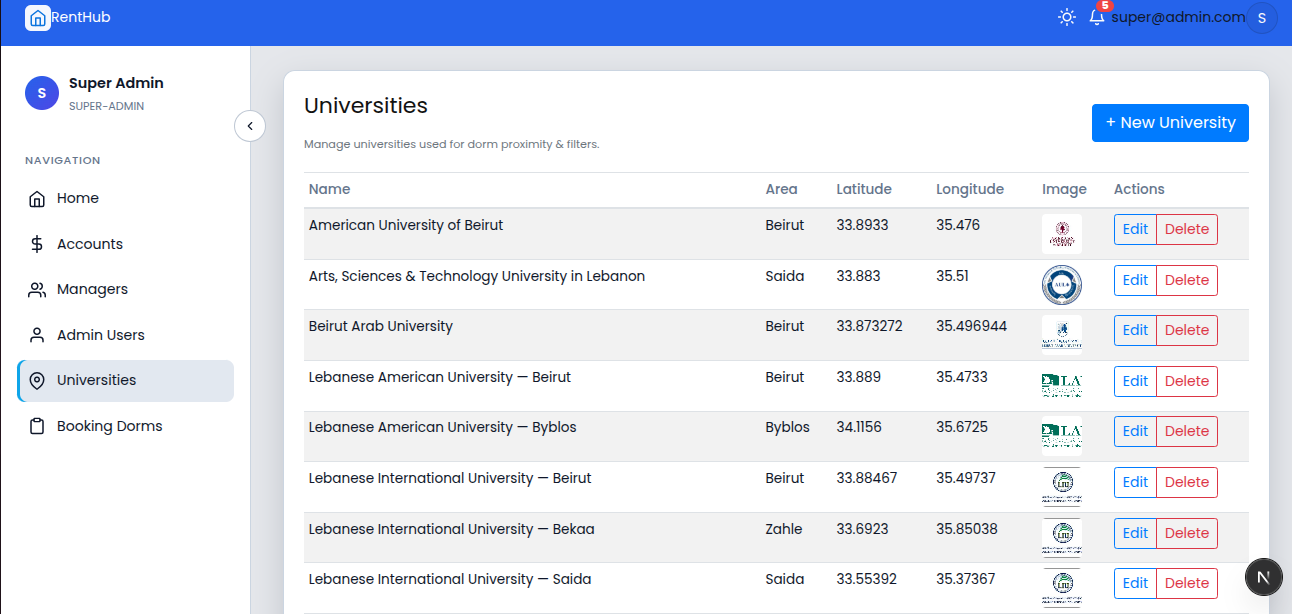Delete Lebanese International University — Bekaa
This screenshot has width=1292, height=614.
pos(1187,533)
